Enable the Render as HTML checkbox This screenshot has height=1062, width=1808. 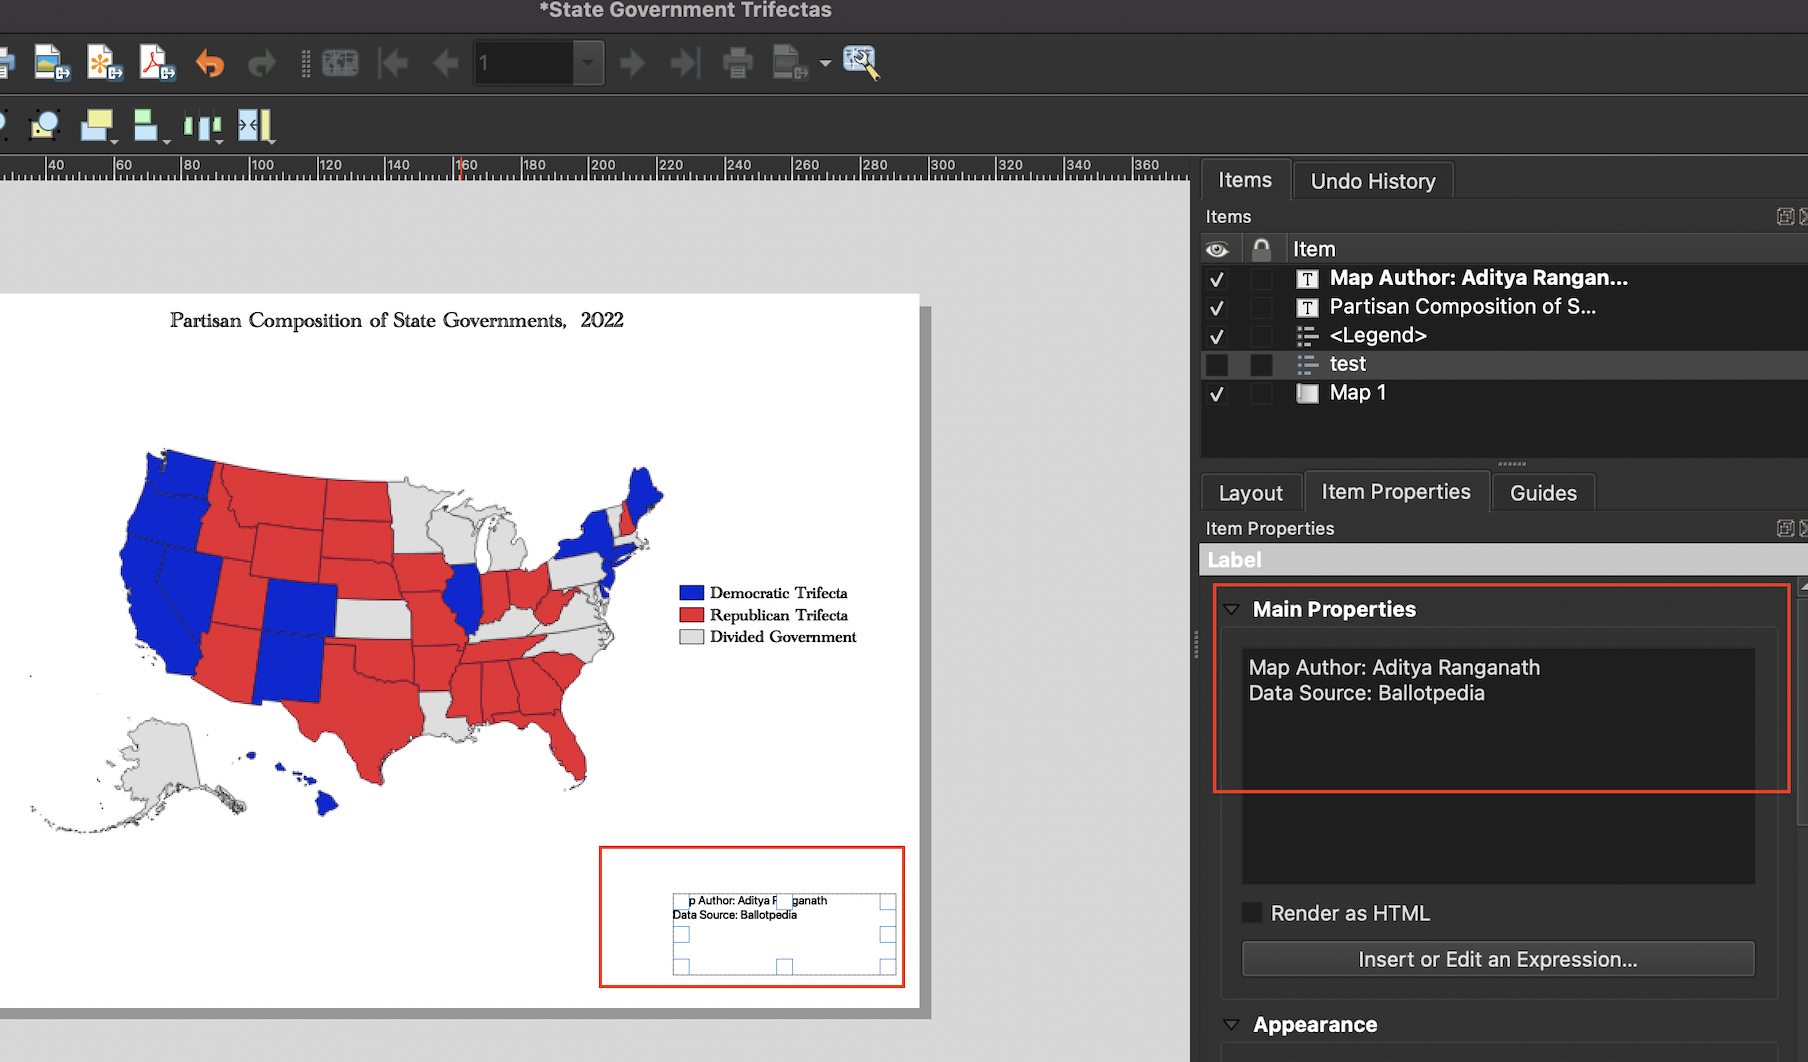pyautogui.click(x=1252, y=913)
